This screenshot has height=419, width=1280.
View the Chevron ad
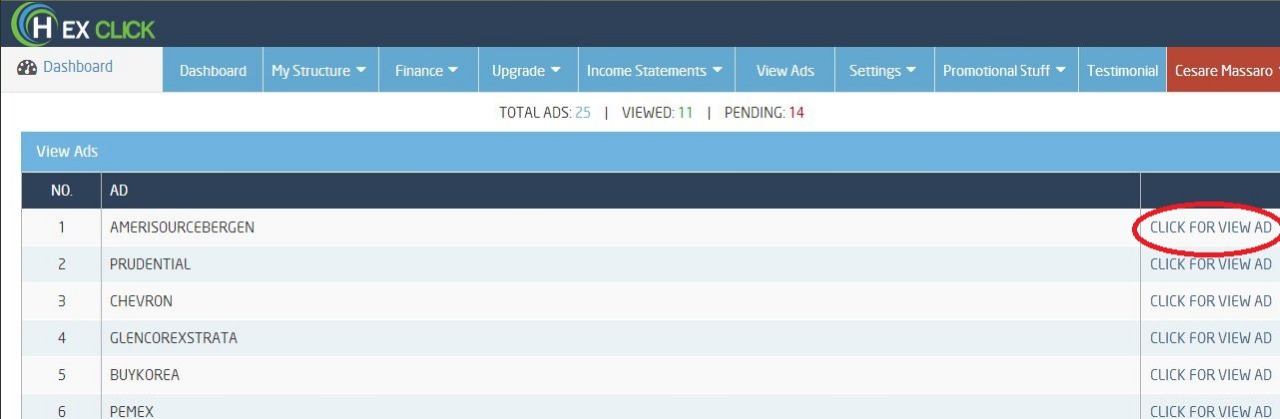[x=1210, y=301]
